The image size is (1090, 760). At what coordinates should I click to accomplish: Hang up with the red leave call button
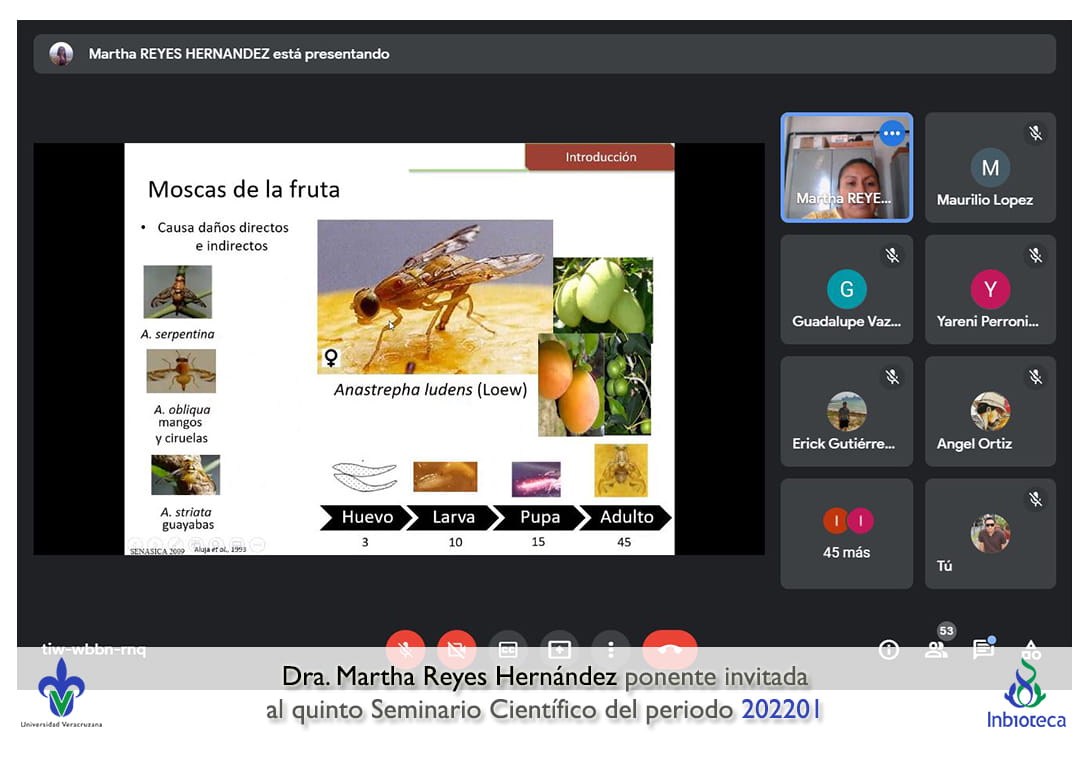coord(669,648)
